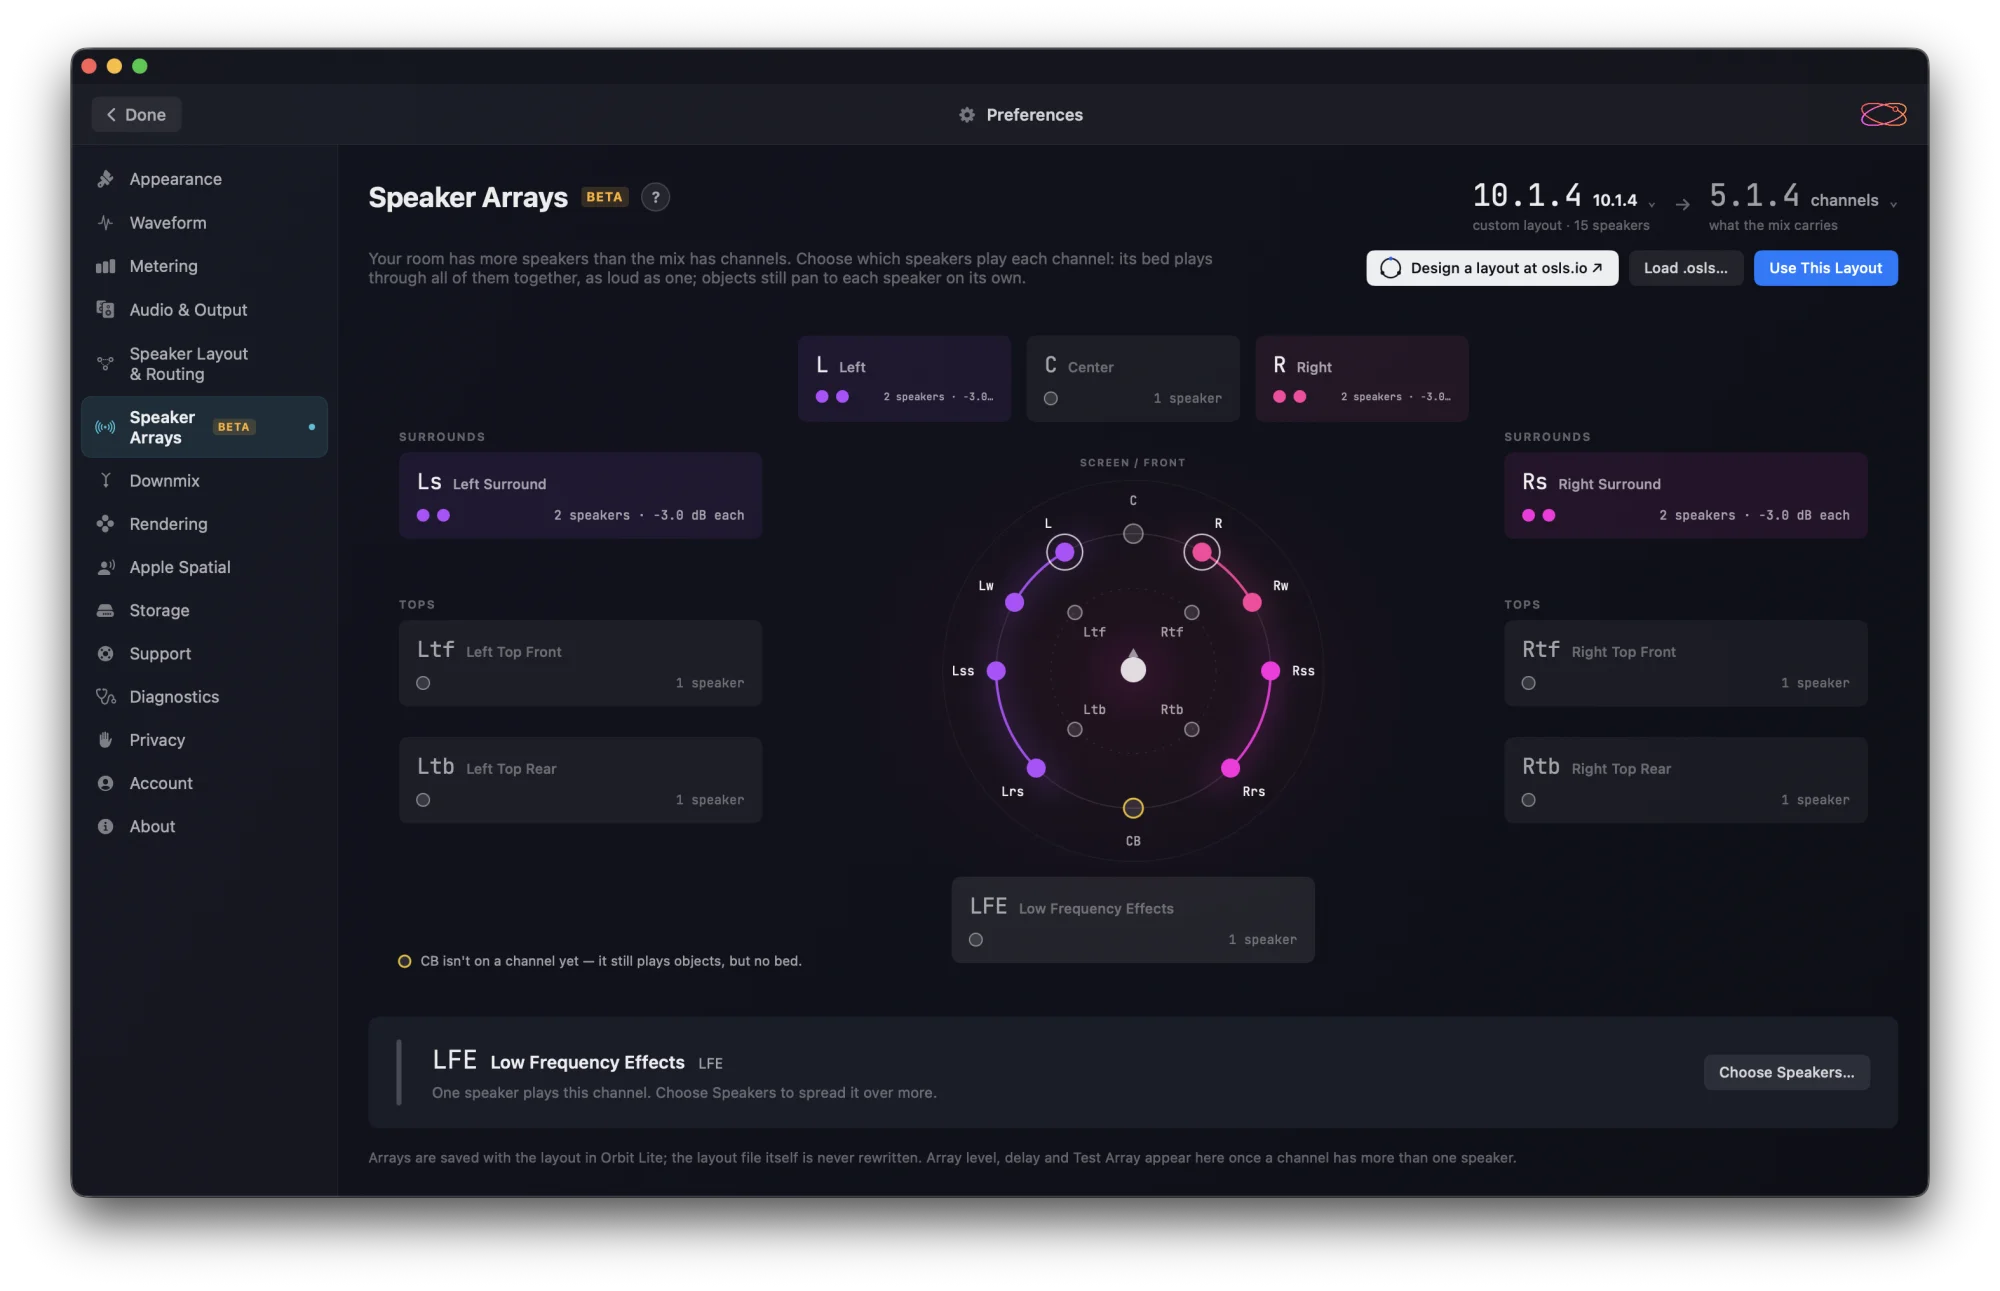Open help with the question mark icon
Image resolution: width=2000 pixels, height=1291 pixels.
pyautogui.click(x=655, y=197)
